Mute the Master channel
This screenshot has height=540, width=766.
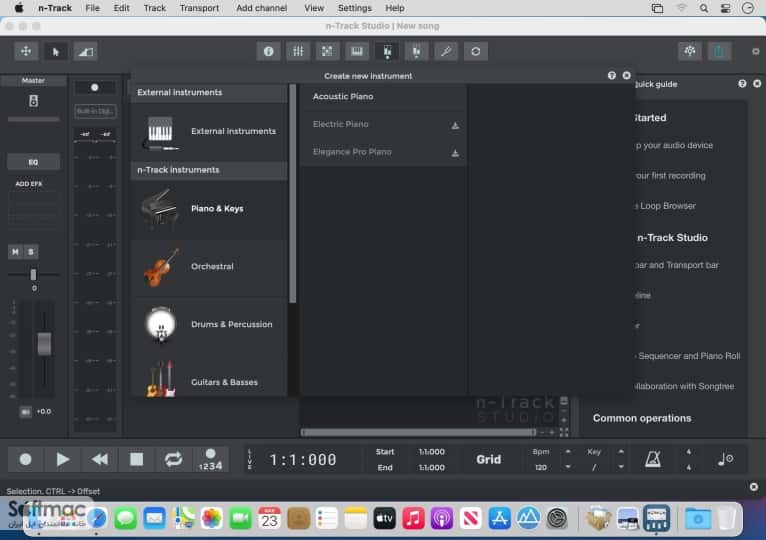(x=15, y=252)
